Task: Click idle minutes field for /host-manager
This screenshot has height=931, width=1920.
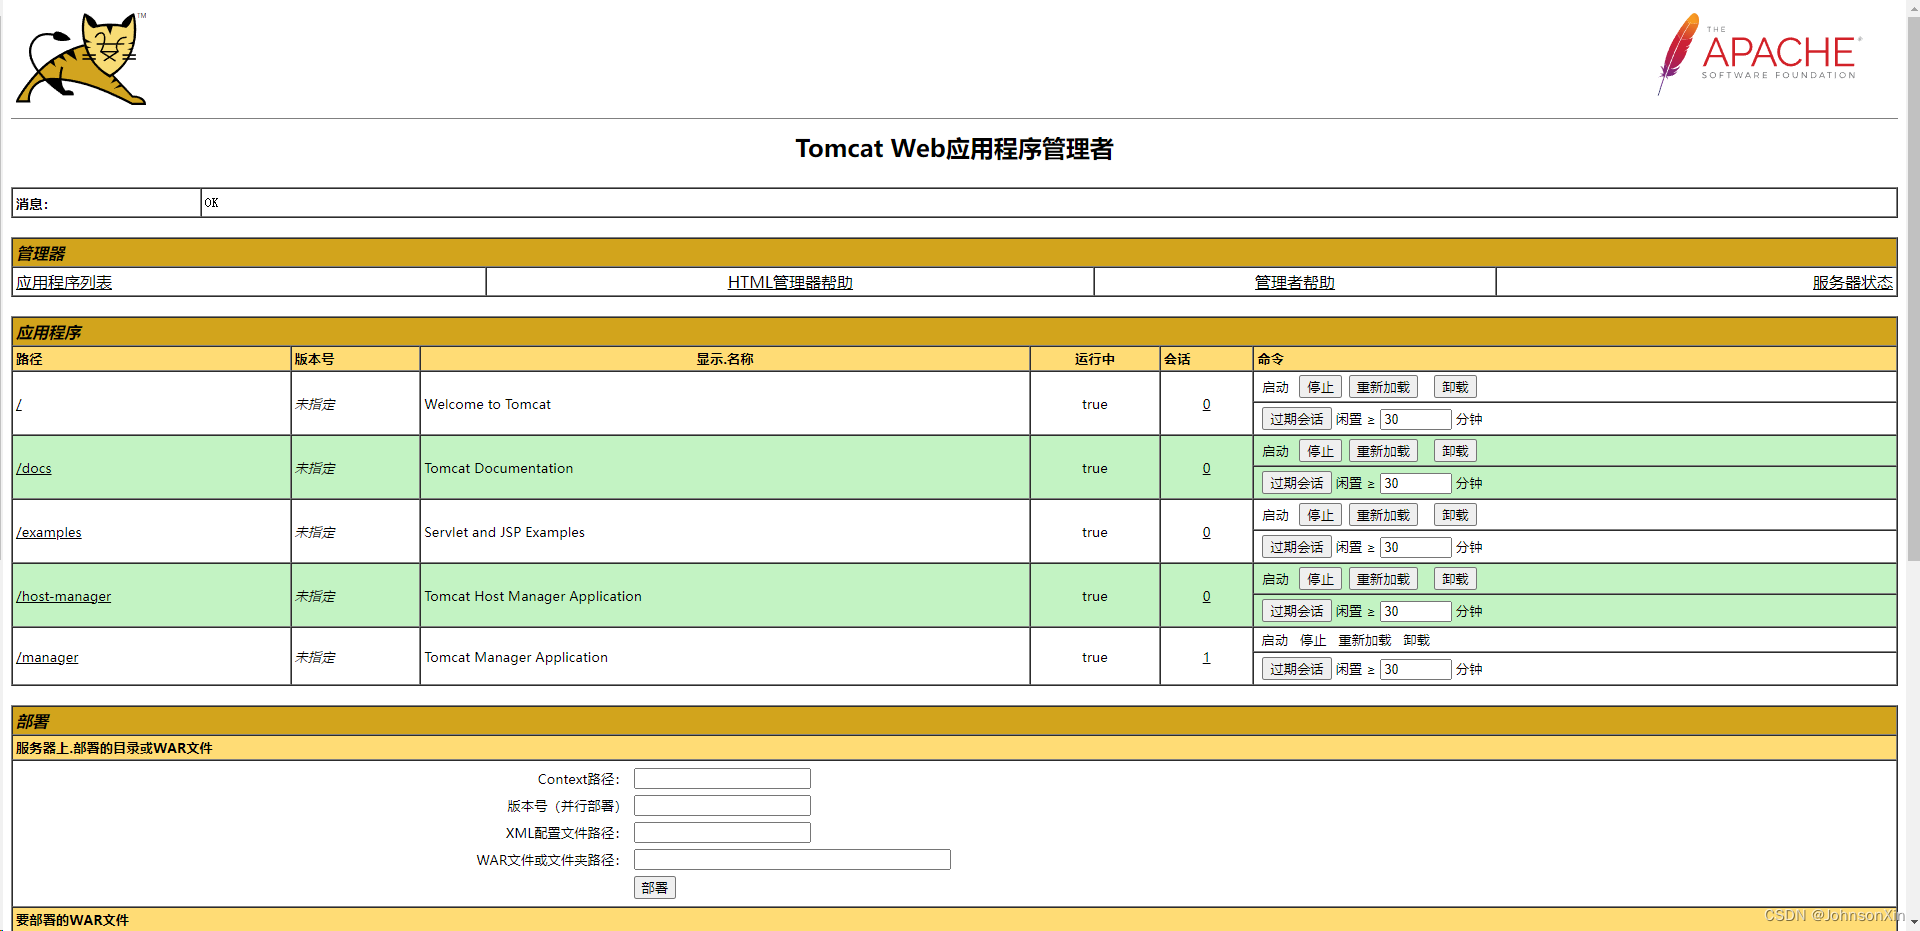Action: pyautogui.click(x=1415, y=611)
